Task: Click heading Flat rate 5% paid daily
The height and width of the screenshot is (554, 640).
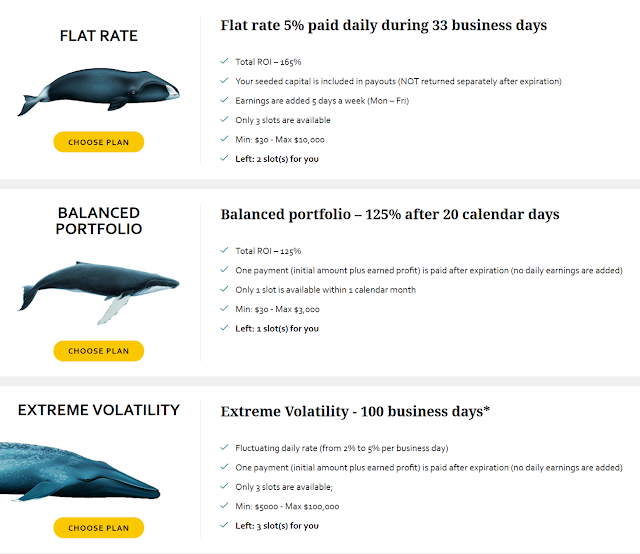Action: [384, 25]
